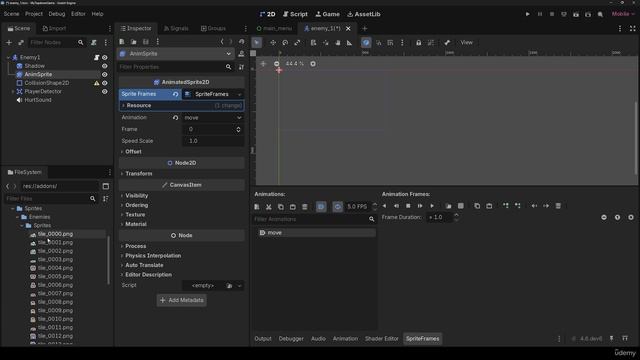Viewport: 640px width, 360px height.
Task: Open the Mobile renderer dropdown
Action: click(x=623, y=14)
